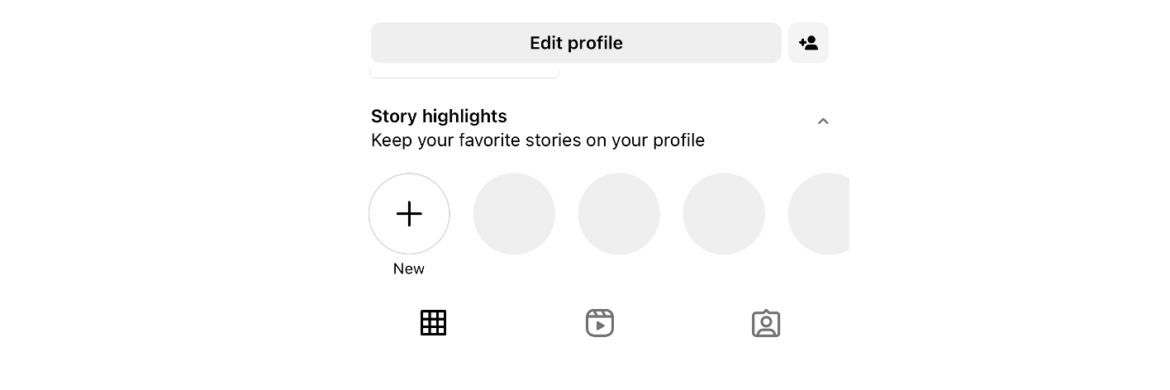Click the Edit profile button
1170x390 pixels.
click(575, 43)
